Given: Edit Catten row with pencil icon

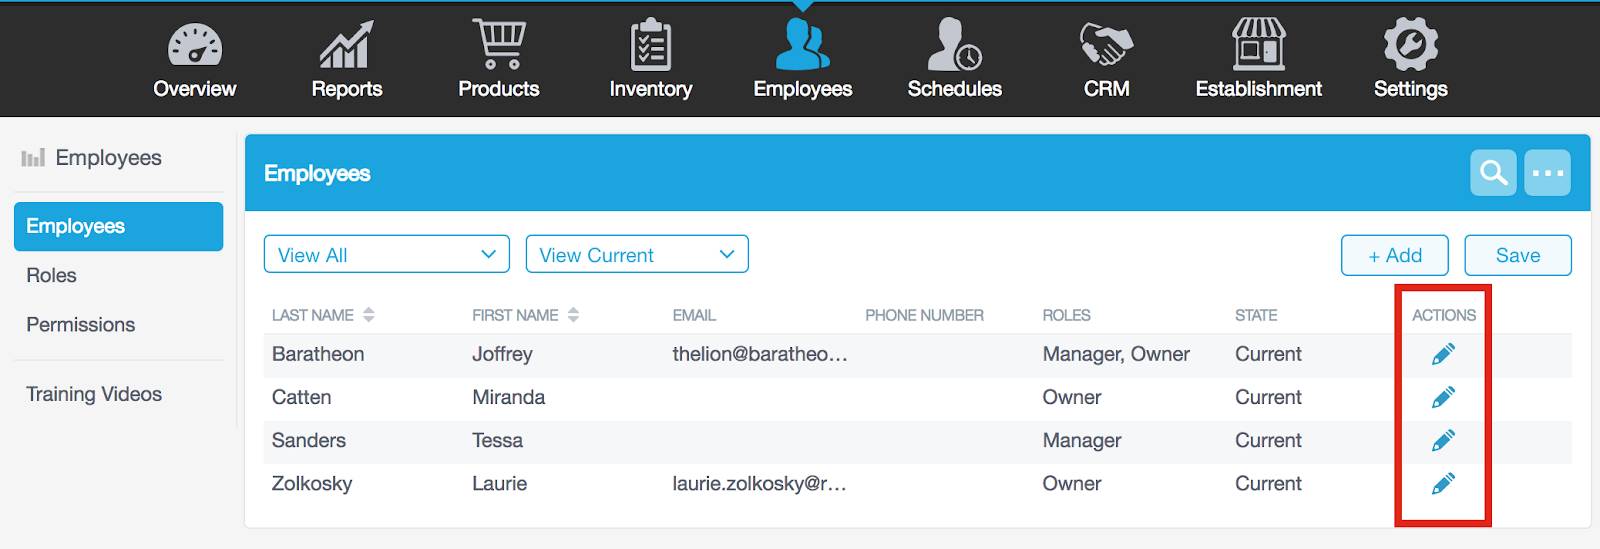Looking at the screenshot, I should [1443, 397].
